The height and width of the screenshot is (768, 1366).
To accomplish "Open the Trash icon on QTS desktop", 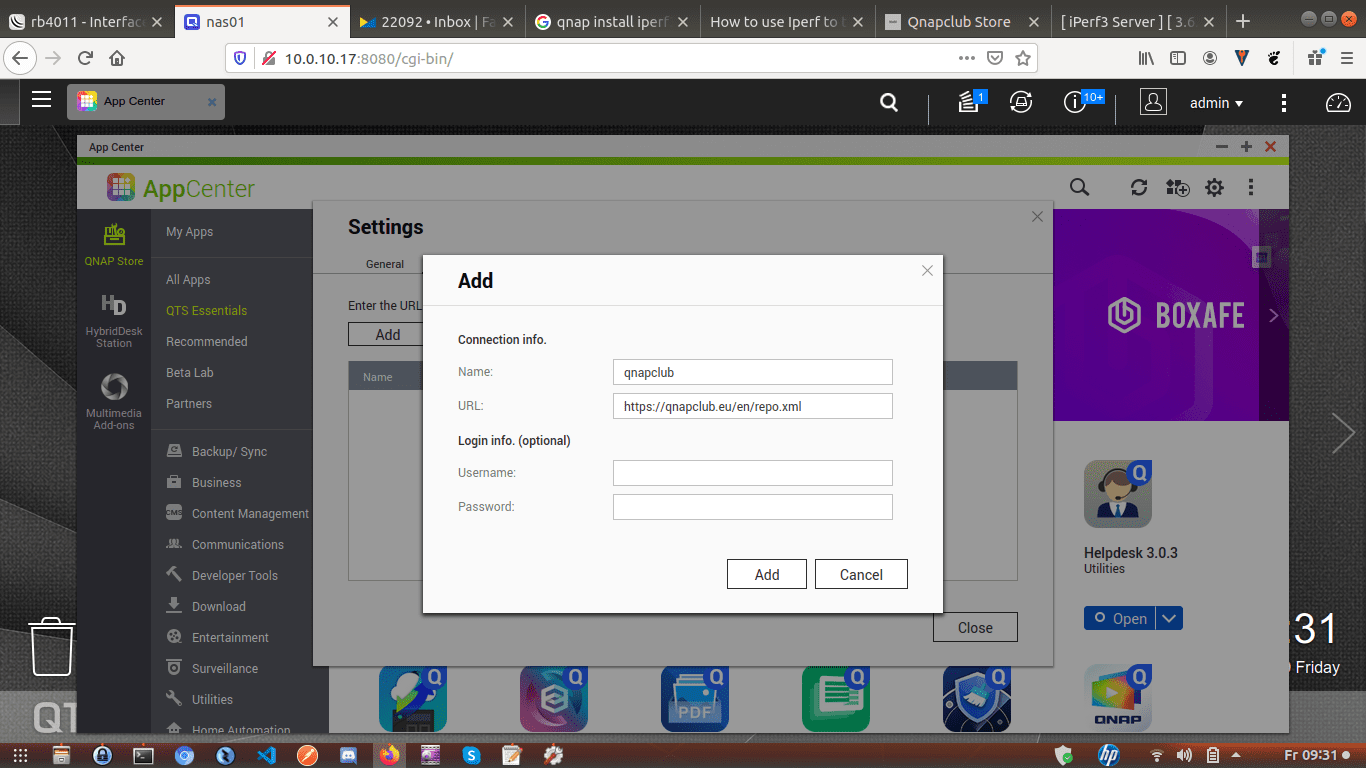I will [51, 646].
